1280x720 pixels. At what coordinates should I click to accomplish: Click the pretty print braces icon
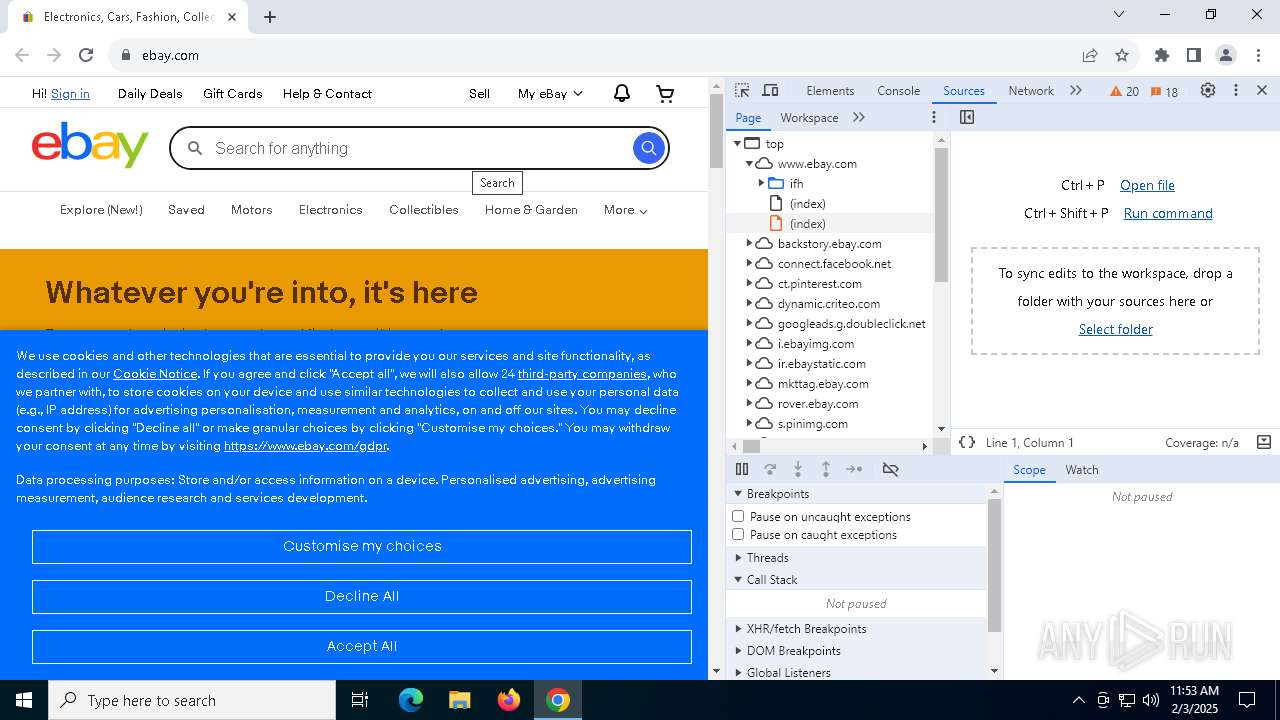(967, 442)
